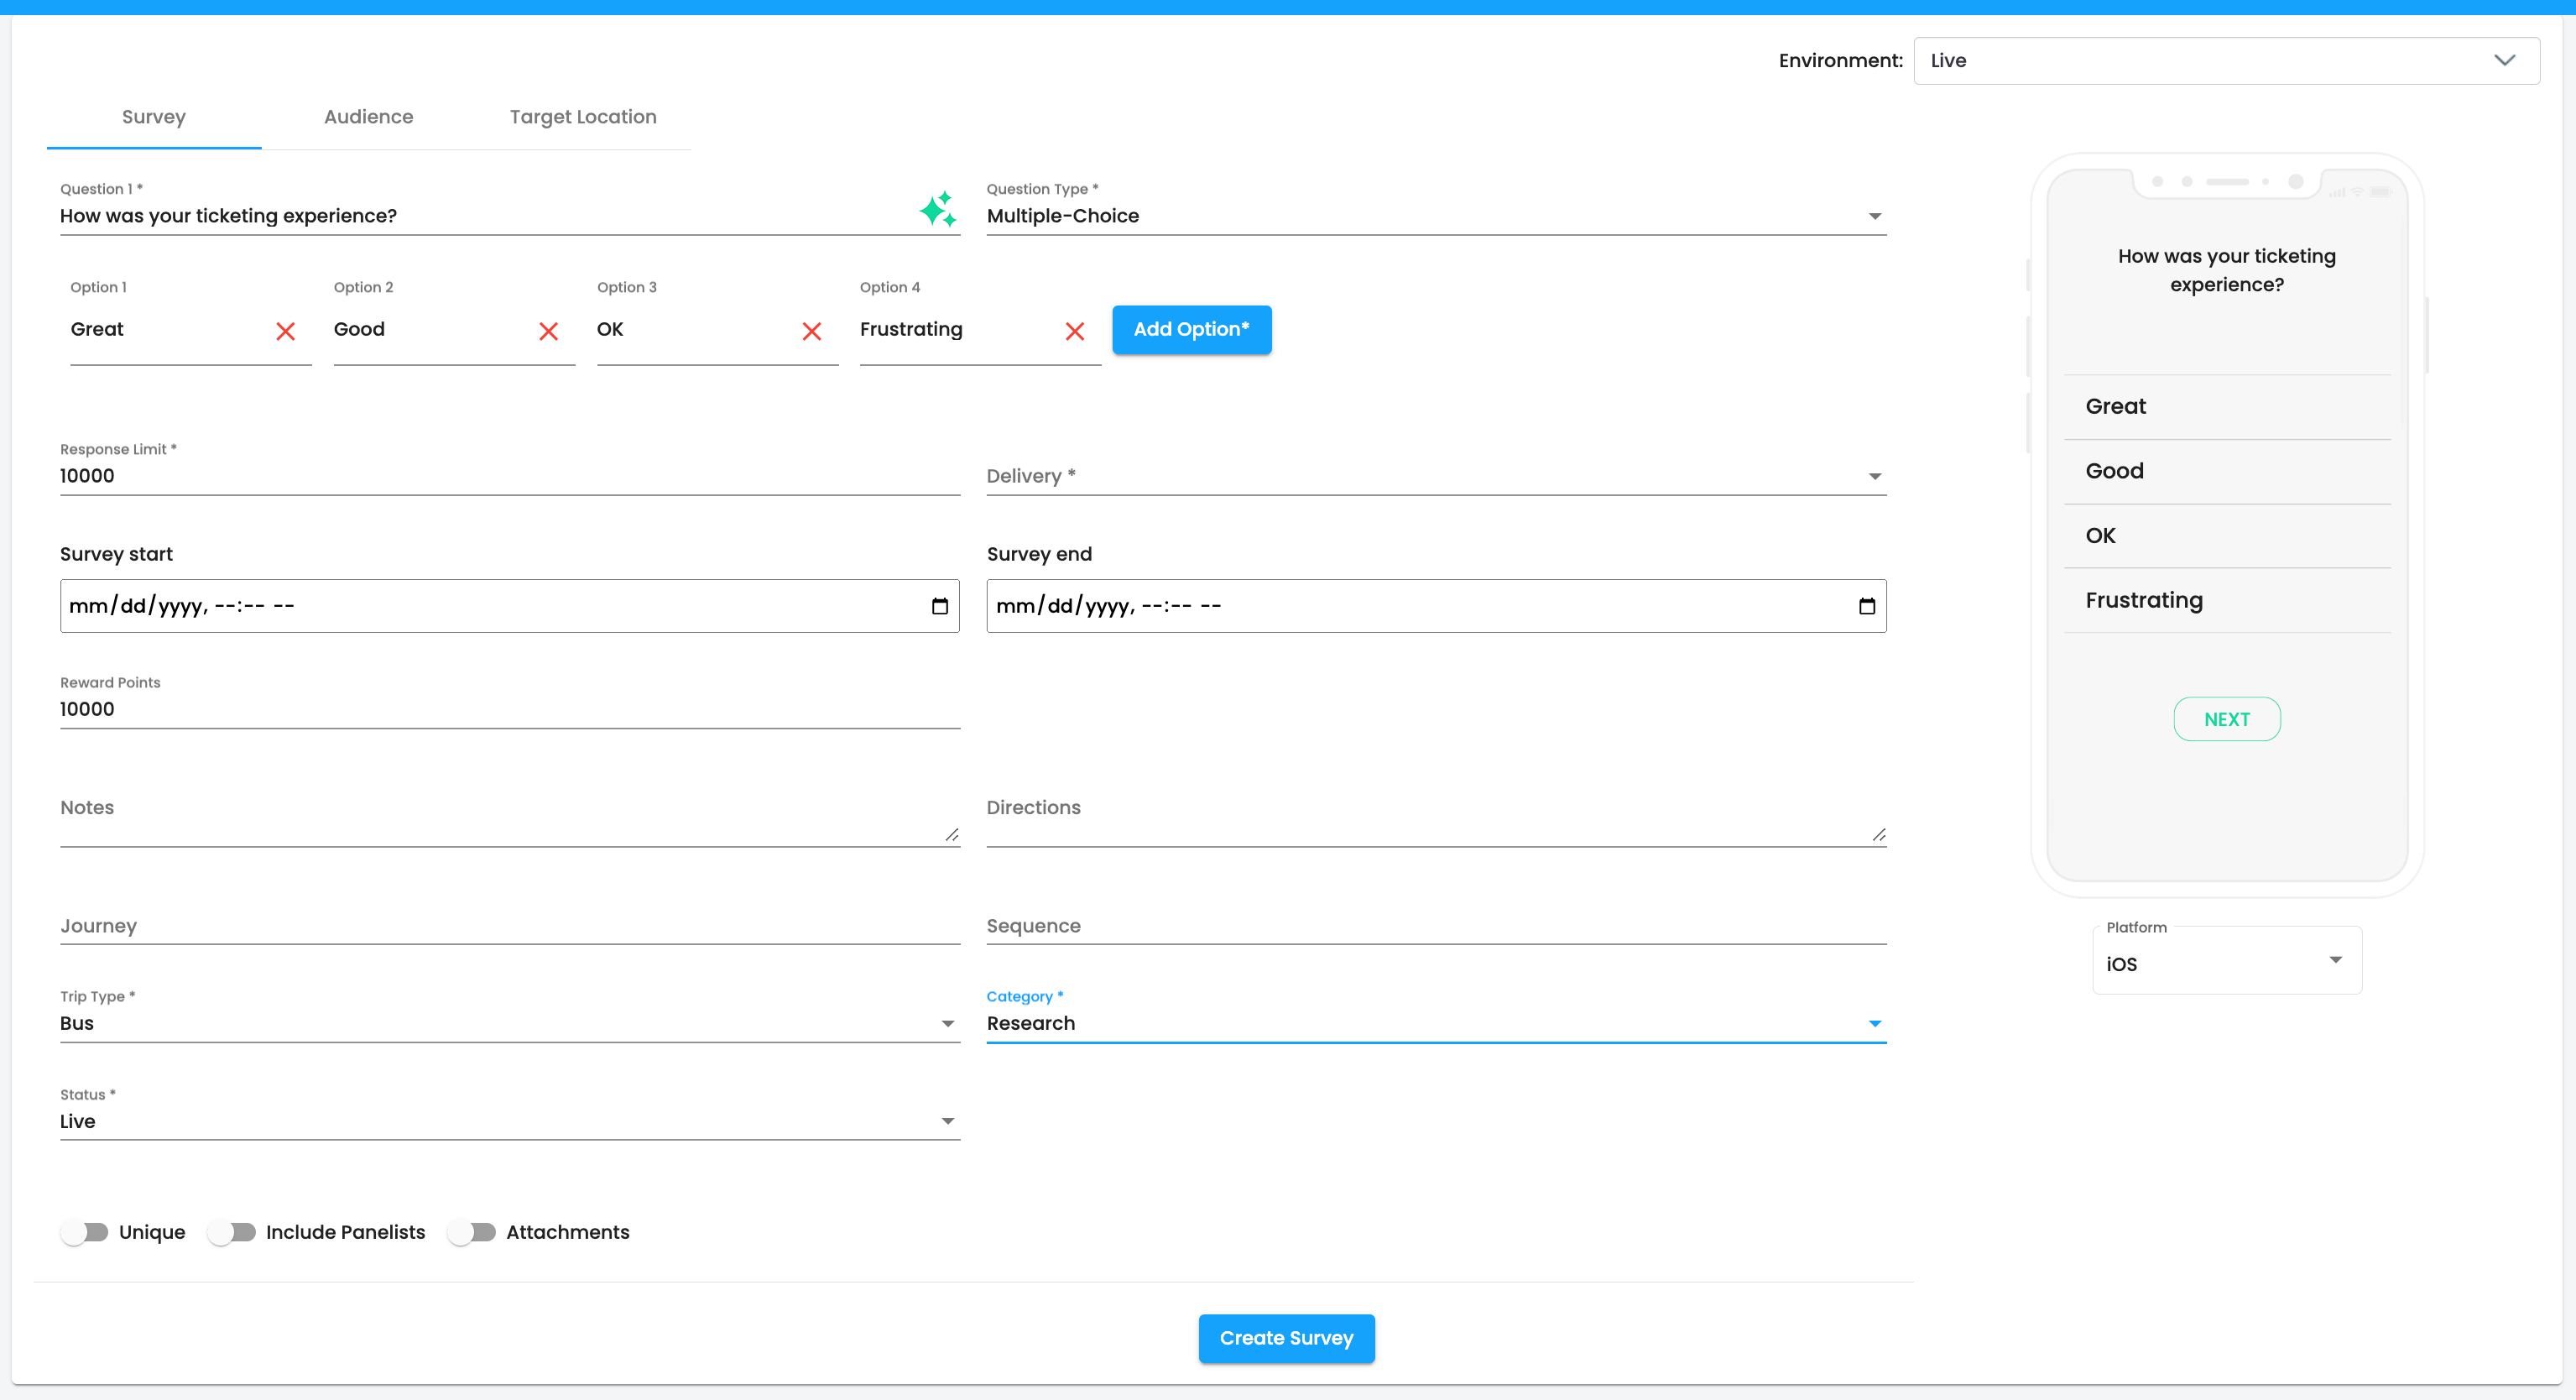Open the Platform iOS dropdown

pos(2226,962)
